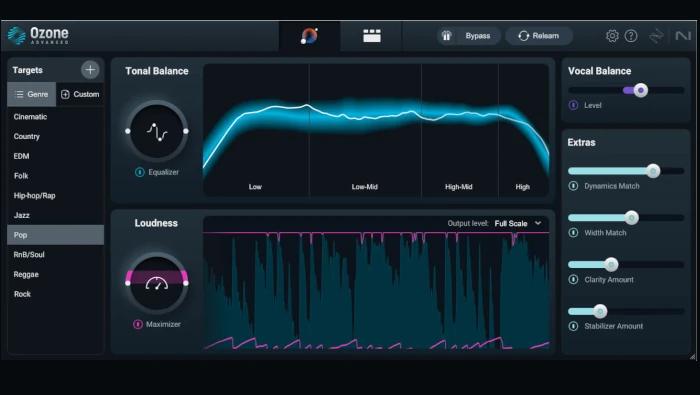700x395 pixels.
Task: Toggle the Dynamics Match power button
Action: [573, 186]
